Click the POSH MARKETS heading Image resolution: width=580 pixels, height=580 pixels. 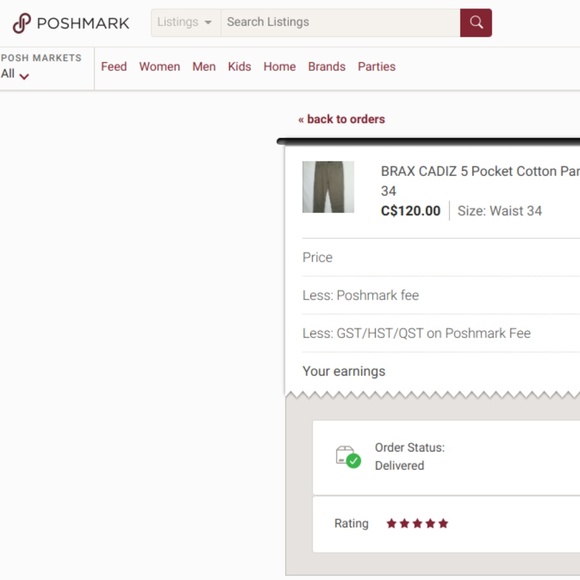pyautogui.click(x=41, y=58)
